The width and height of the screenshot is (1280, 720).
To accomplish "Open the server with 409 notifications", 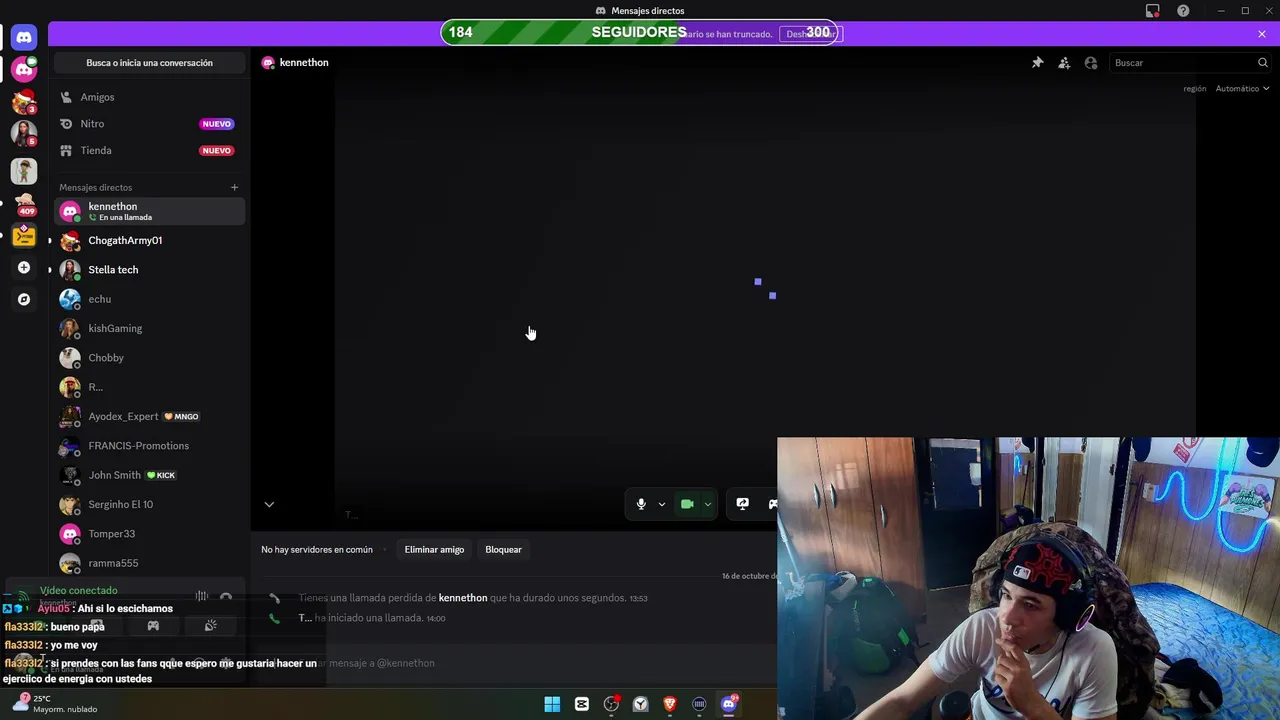I will [x=24, y=203].
